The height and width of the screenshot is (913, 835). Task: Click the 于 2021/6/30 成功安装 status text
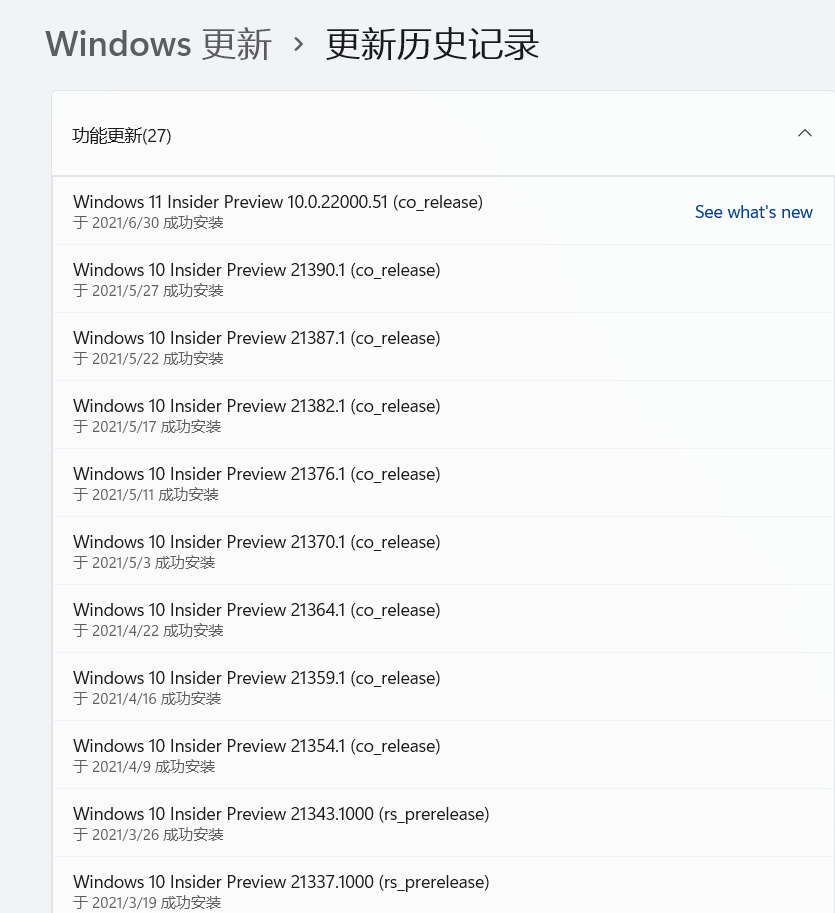pyautogui.click(x=148, y=223)
